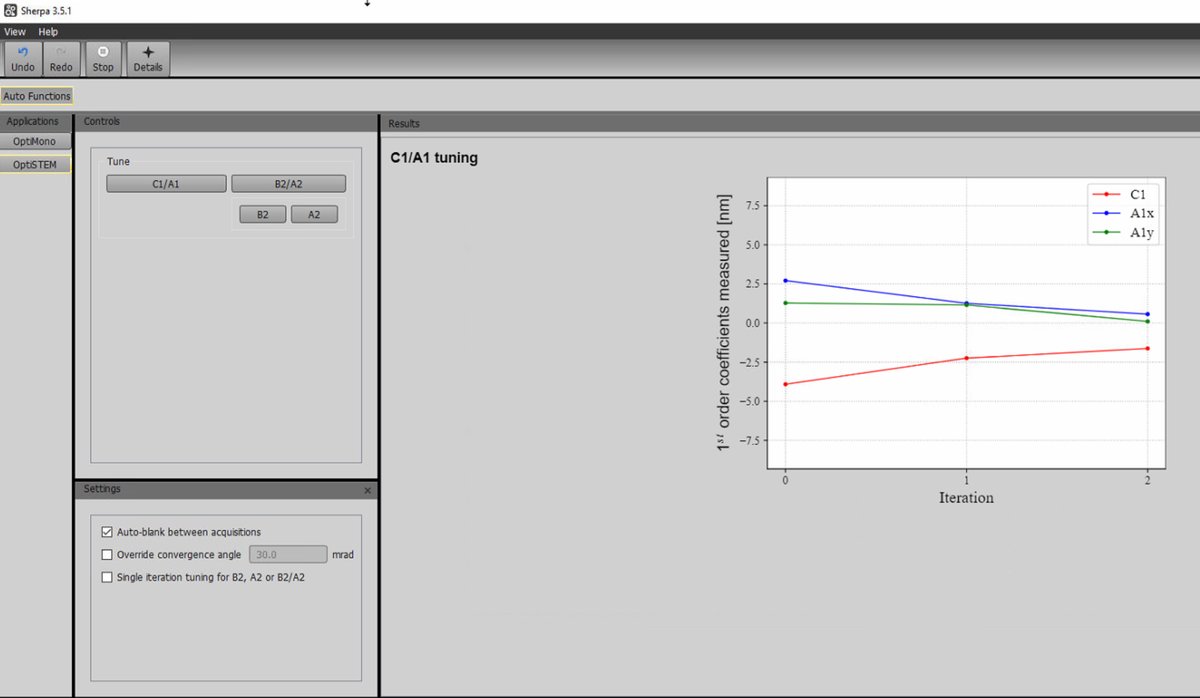Click the B2 tune button
The height and width of the screenshot is (698, 1200).
(262, 214)
